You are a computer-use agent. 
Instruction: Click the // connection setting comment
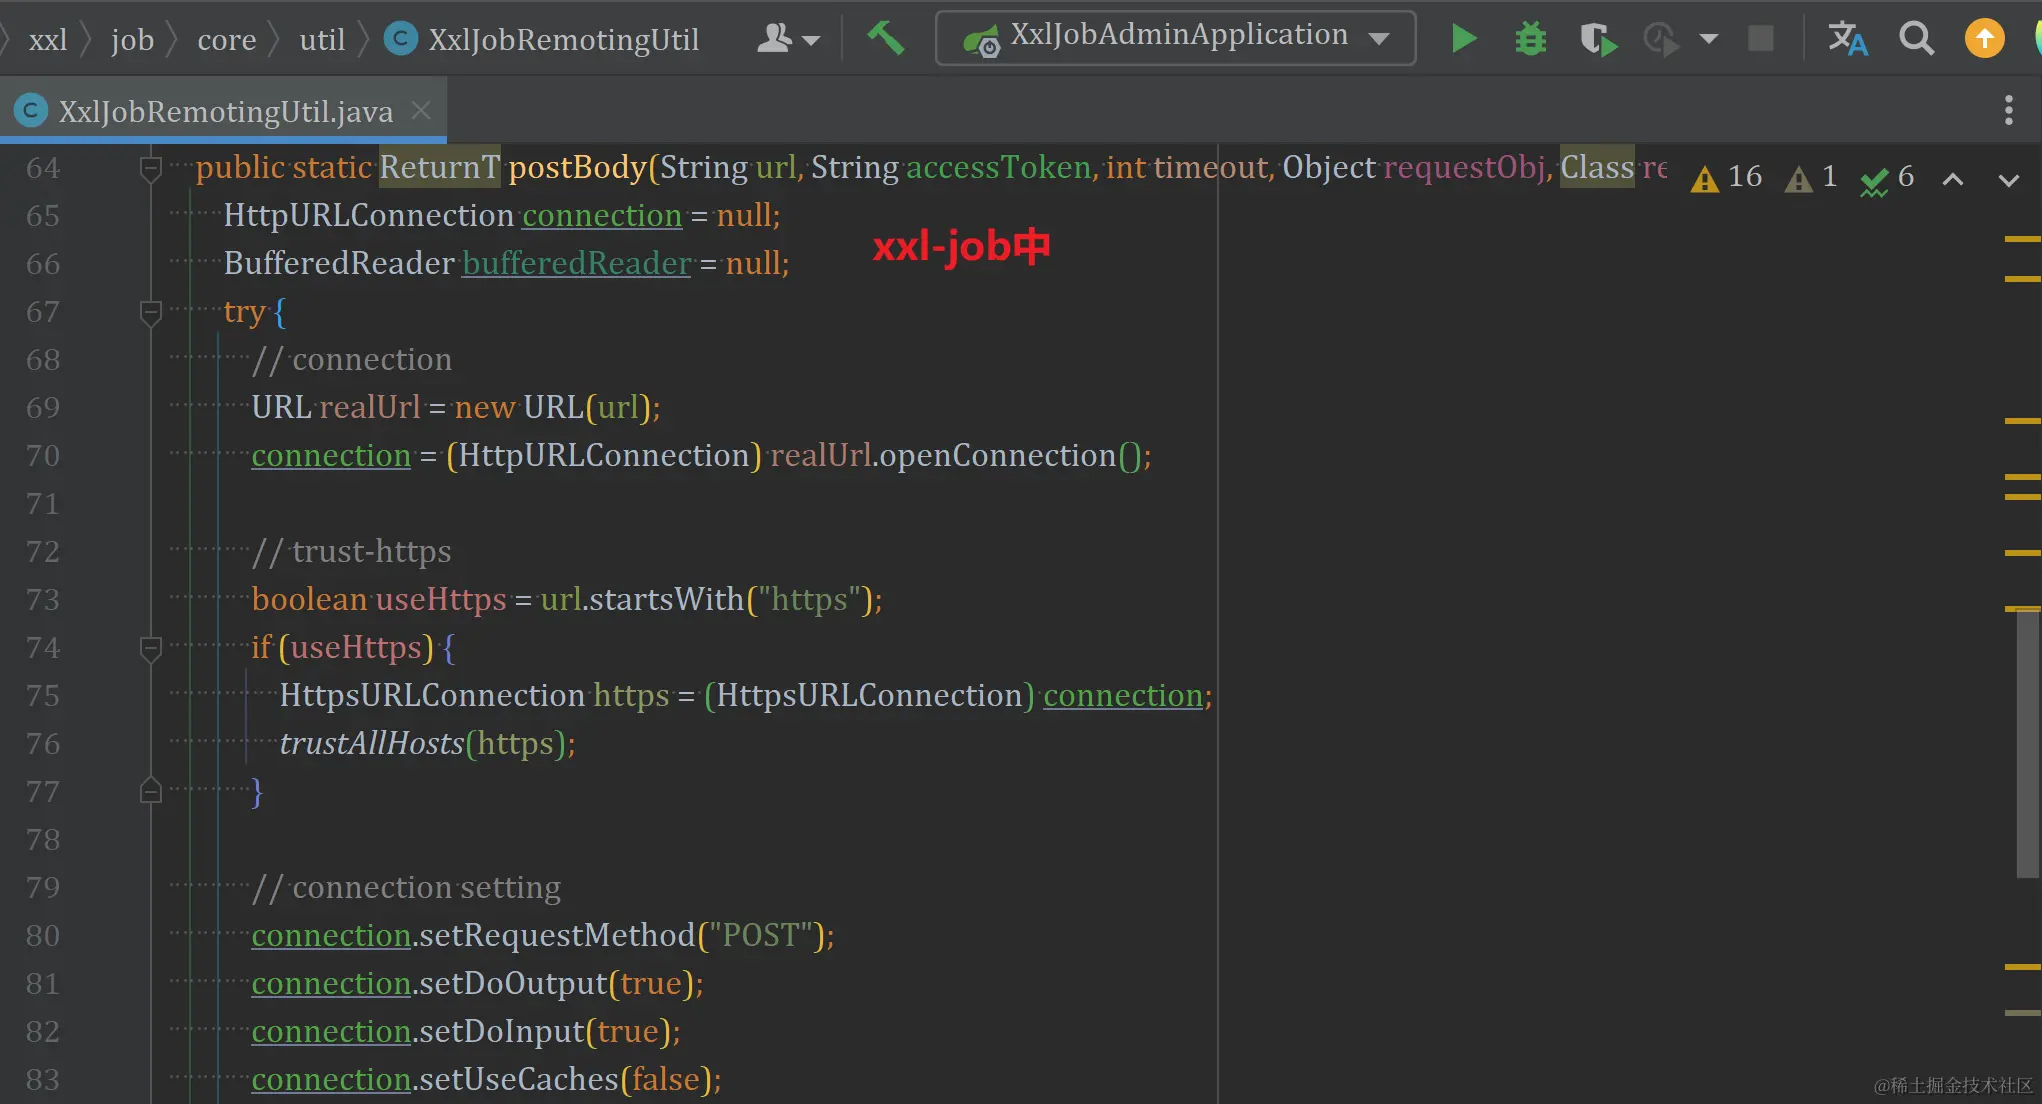[x=406, y=887]
